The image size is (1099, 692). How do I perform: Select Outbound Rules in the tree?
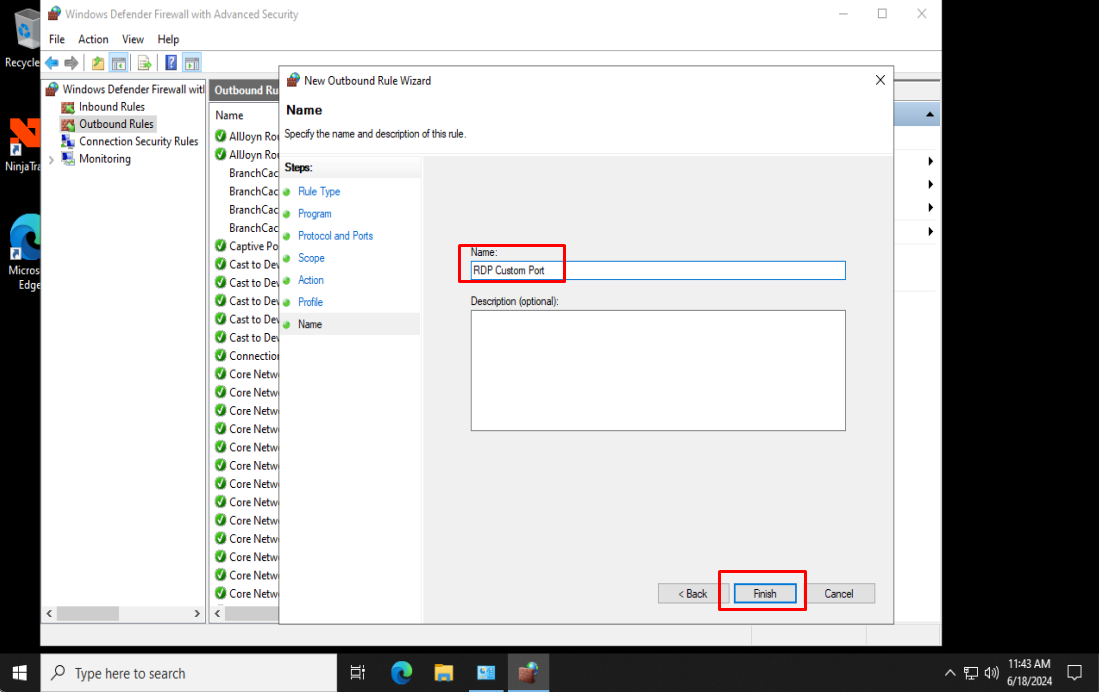(x=116, y=124)
